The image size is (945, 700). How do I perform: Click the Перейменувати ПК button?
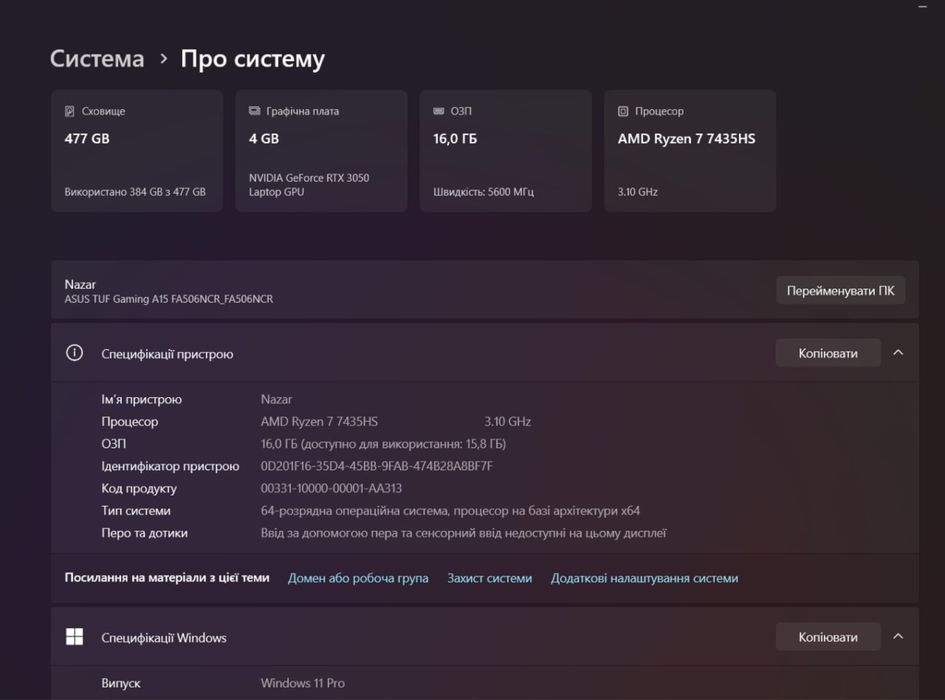tap(840, 291)
